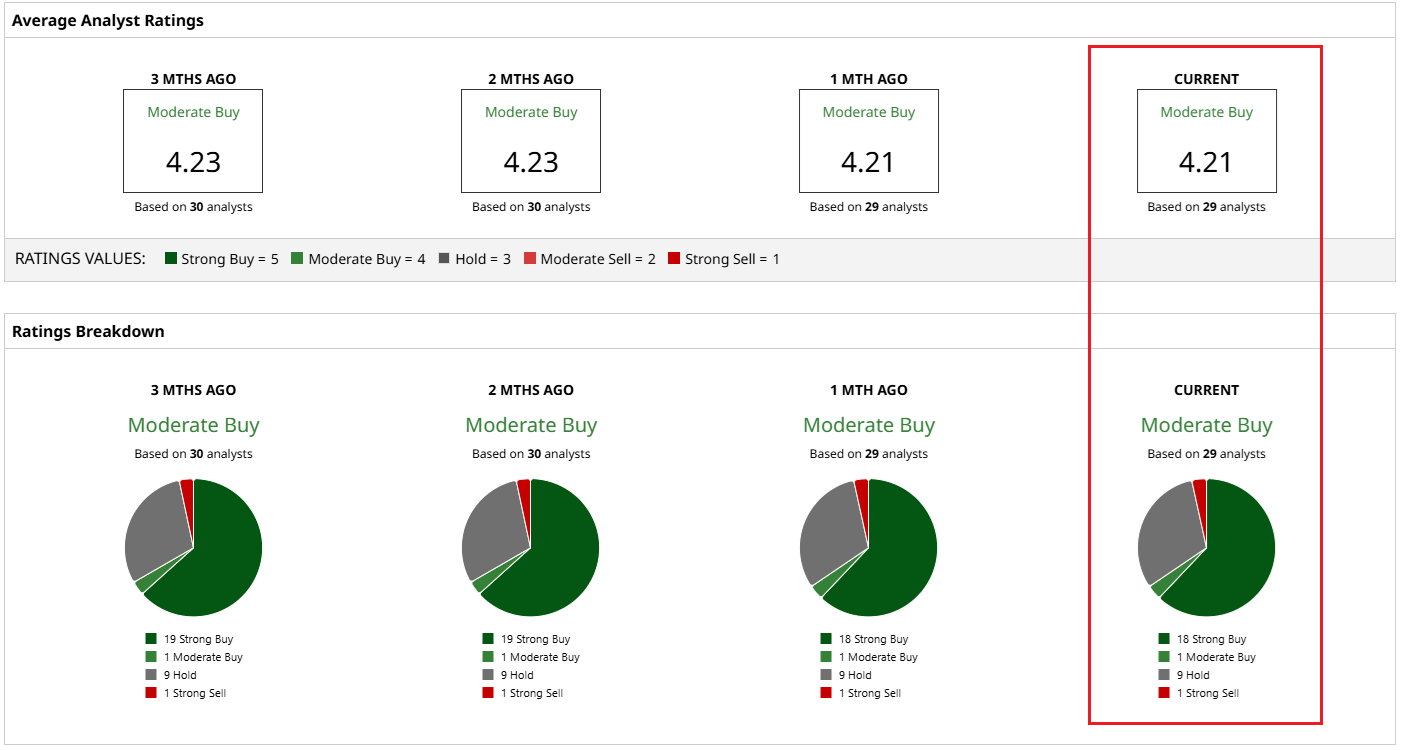Click '2 MTHS AGO' label in Ratings Breakdown
Screen dimensions: 1402x750
coord(531,390)
